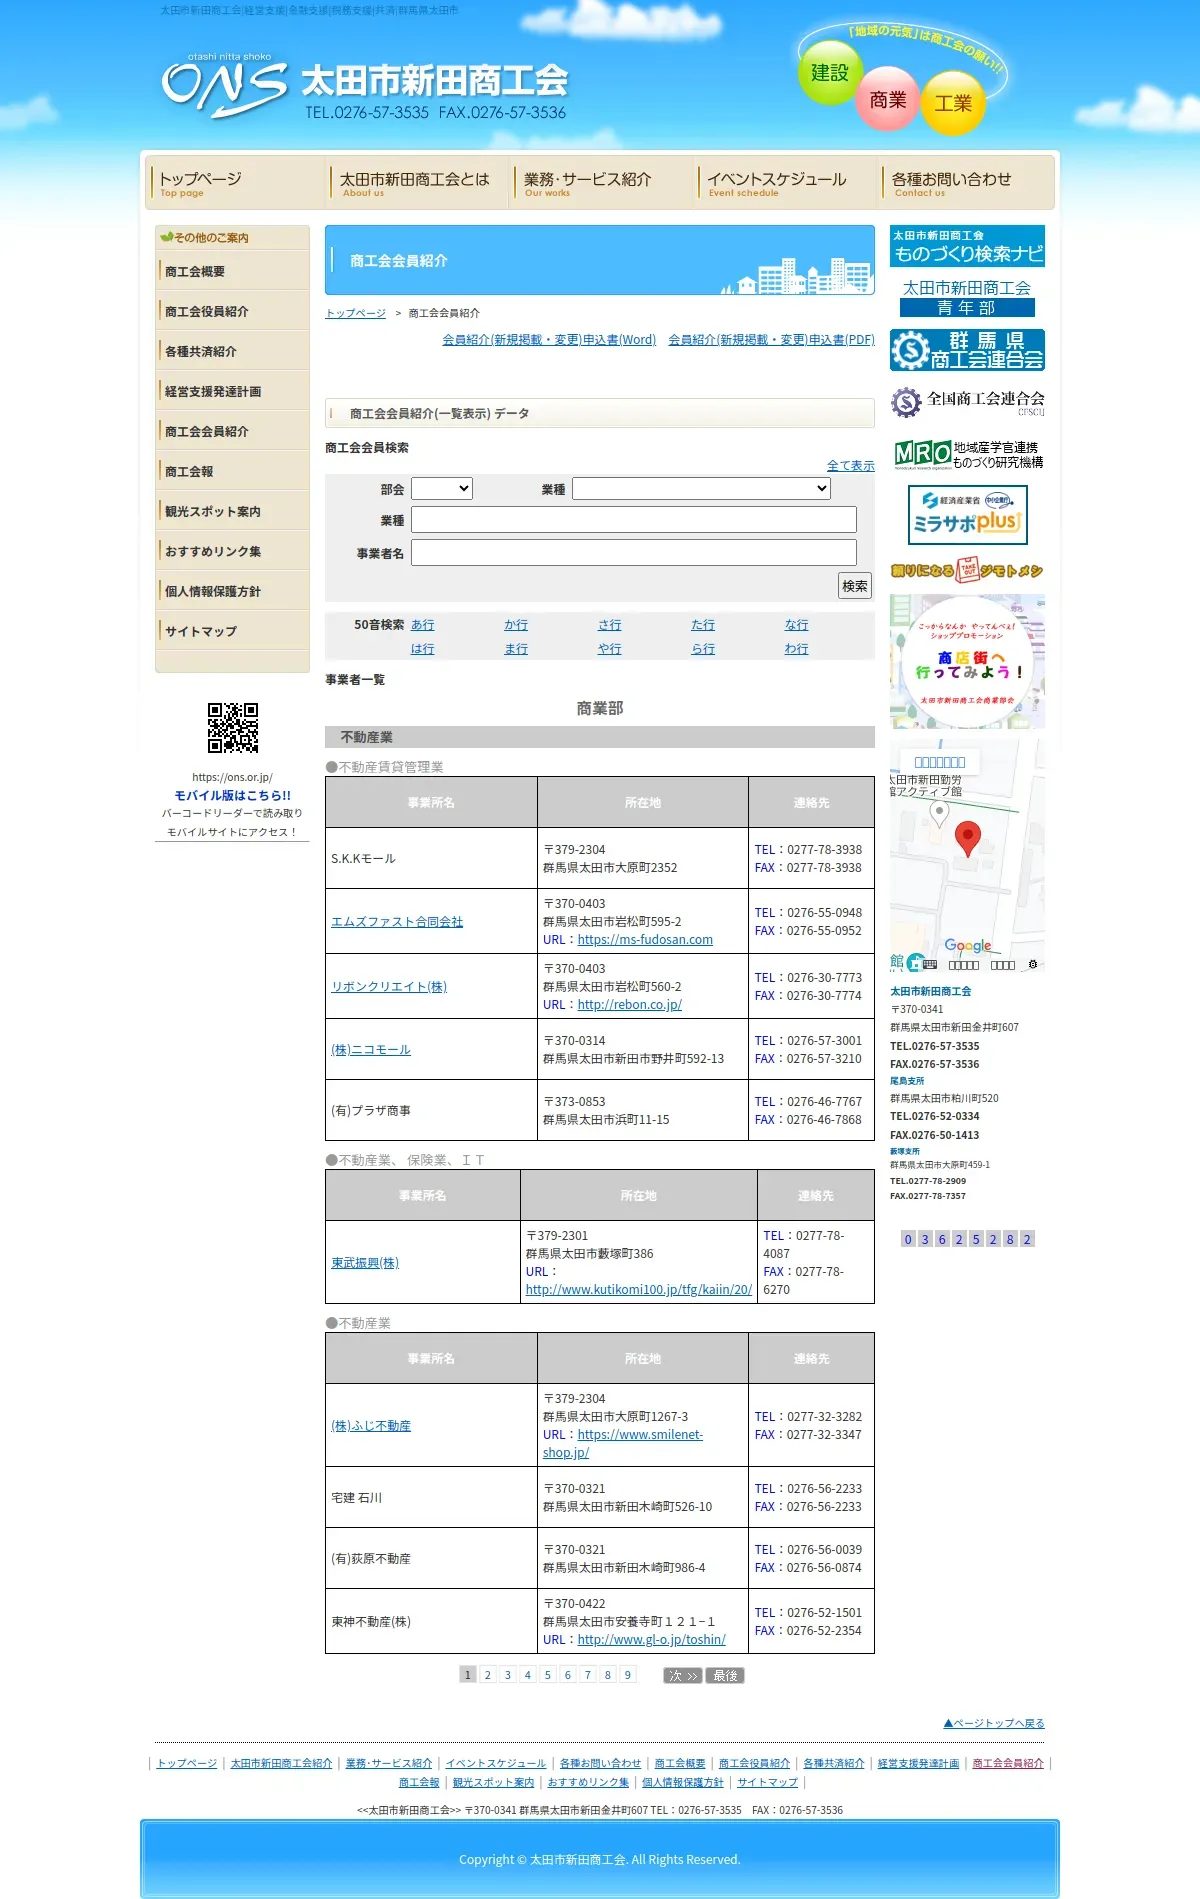Open エムズファスト合同会社 member link
The image size is (1200, 1899).
pos(397,922)
